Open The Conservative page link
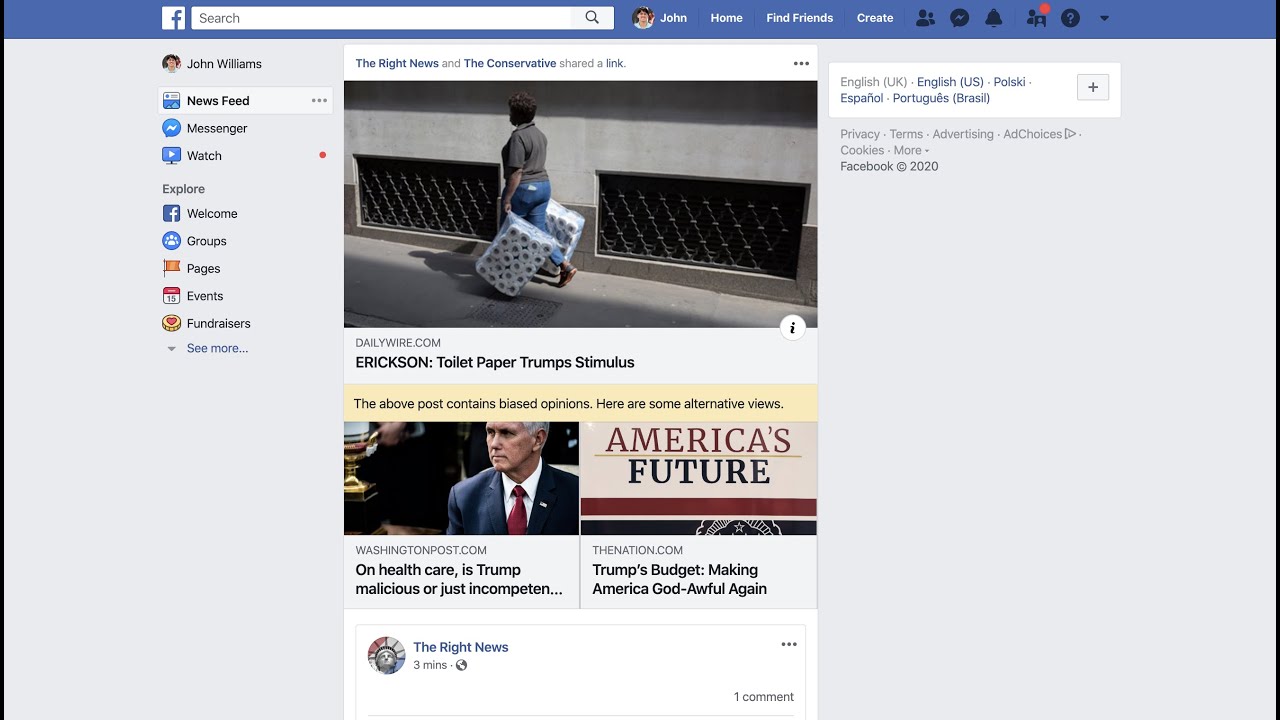This screenshot has width=1280, height=720. coord(510,63)
